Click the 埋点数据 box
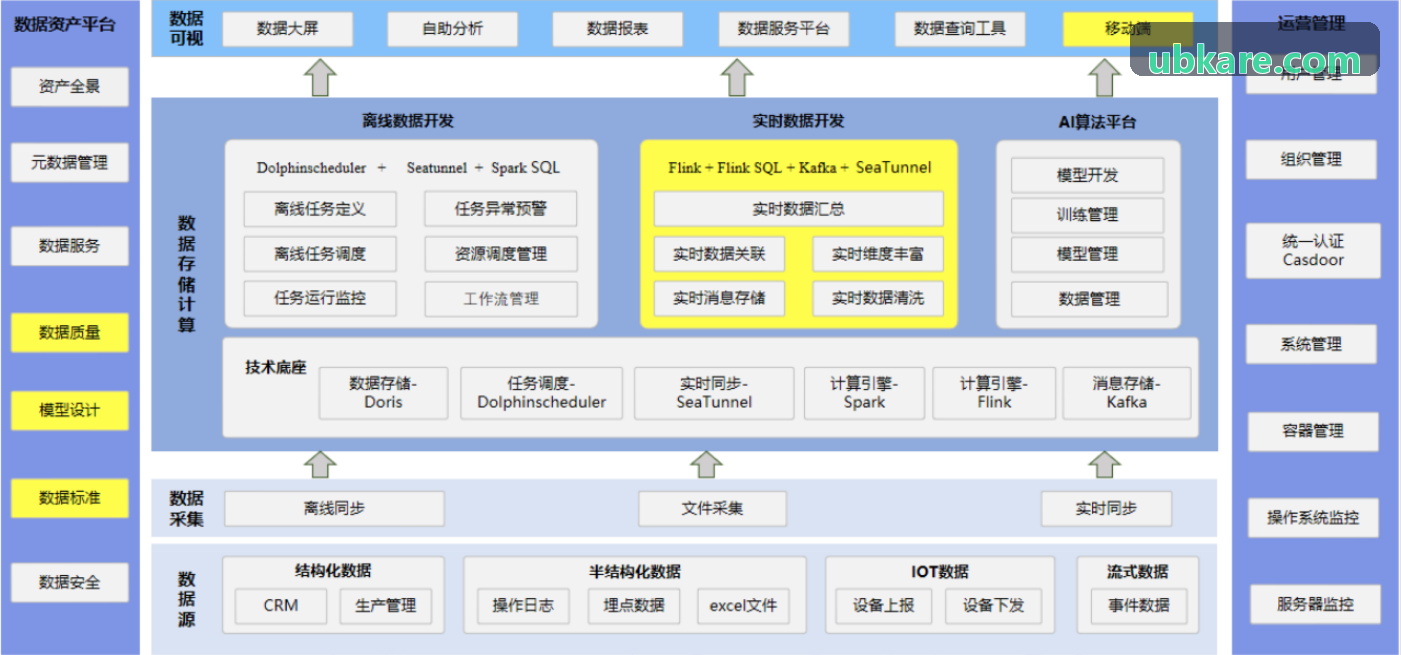 pyautogui.click(x=633, y=606)
